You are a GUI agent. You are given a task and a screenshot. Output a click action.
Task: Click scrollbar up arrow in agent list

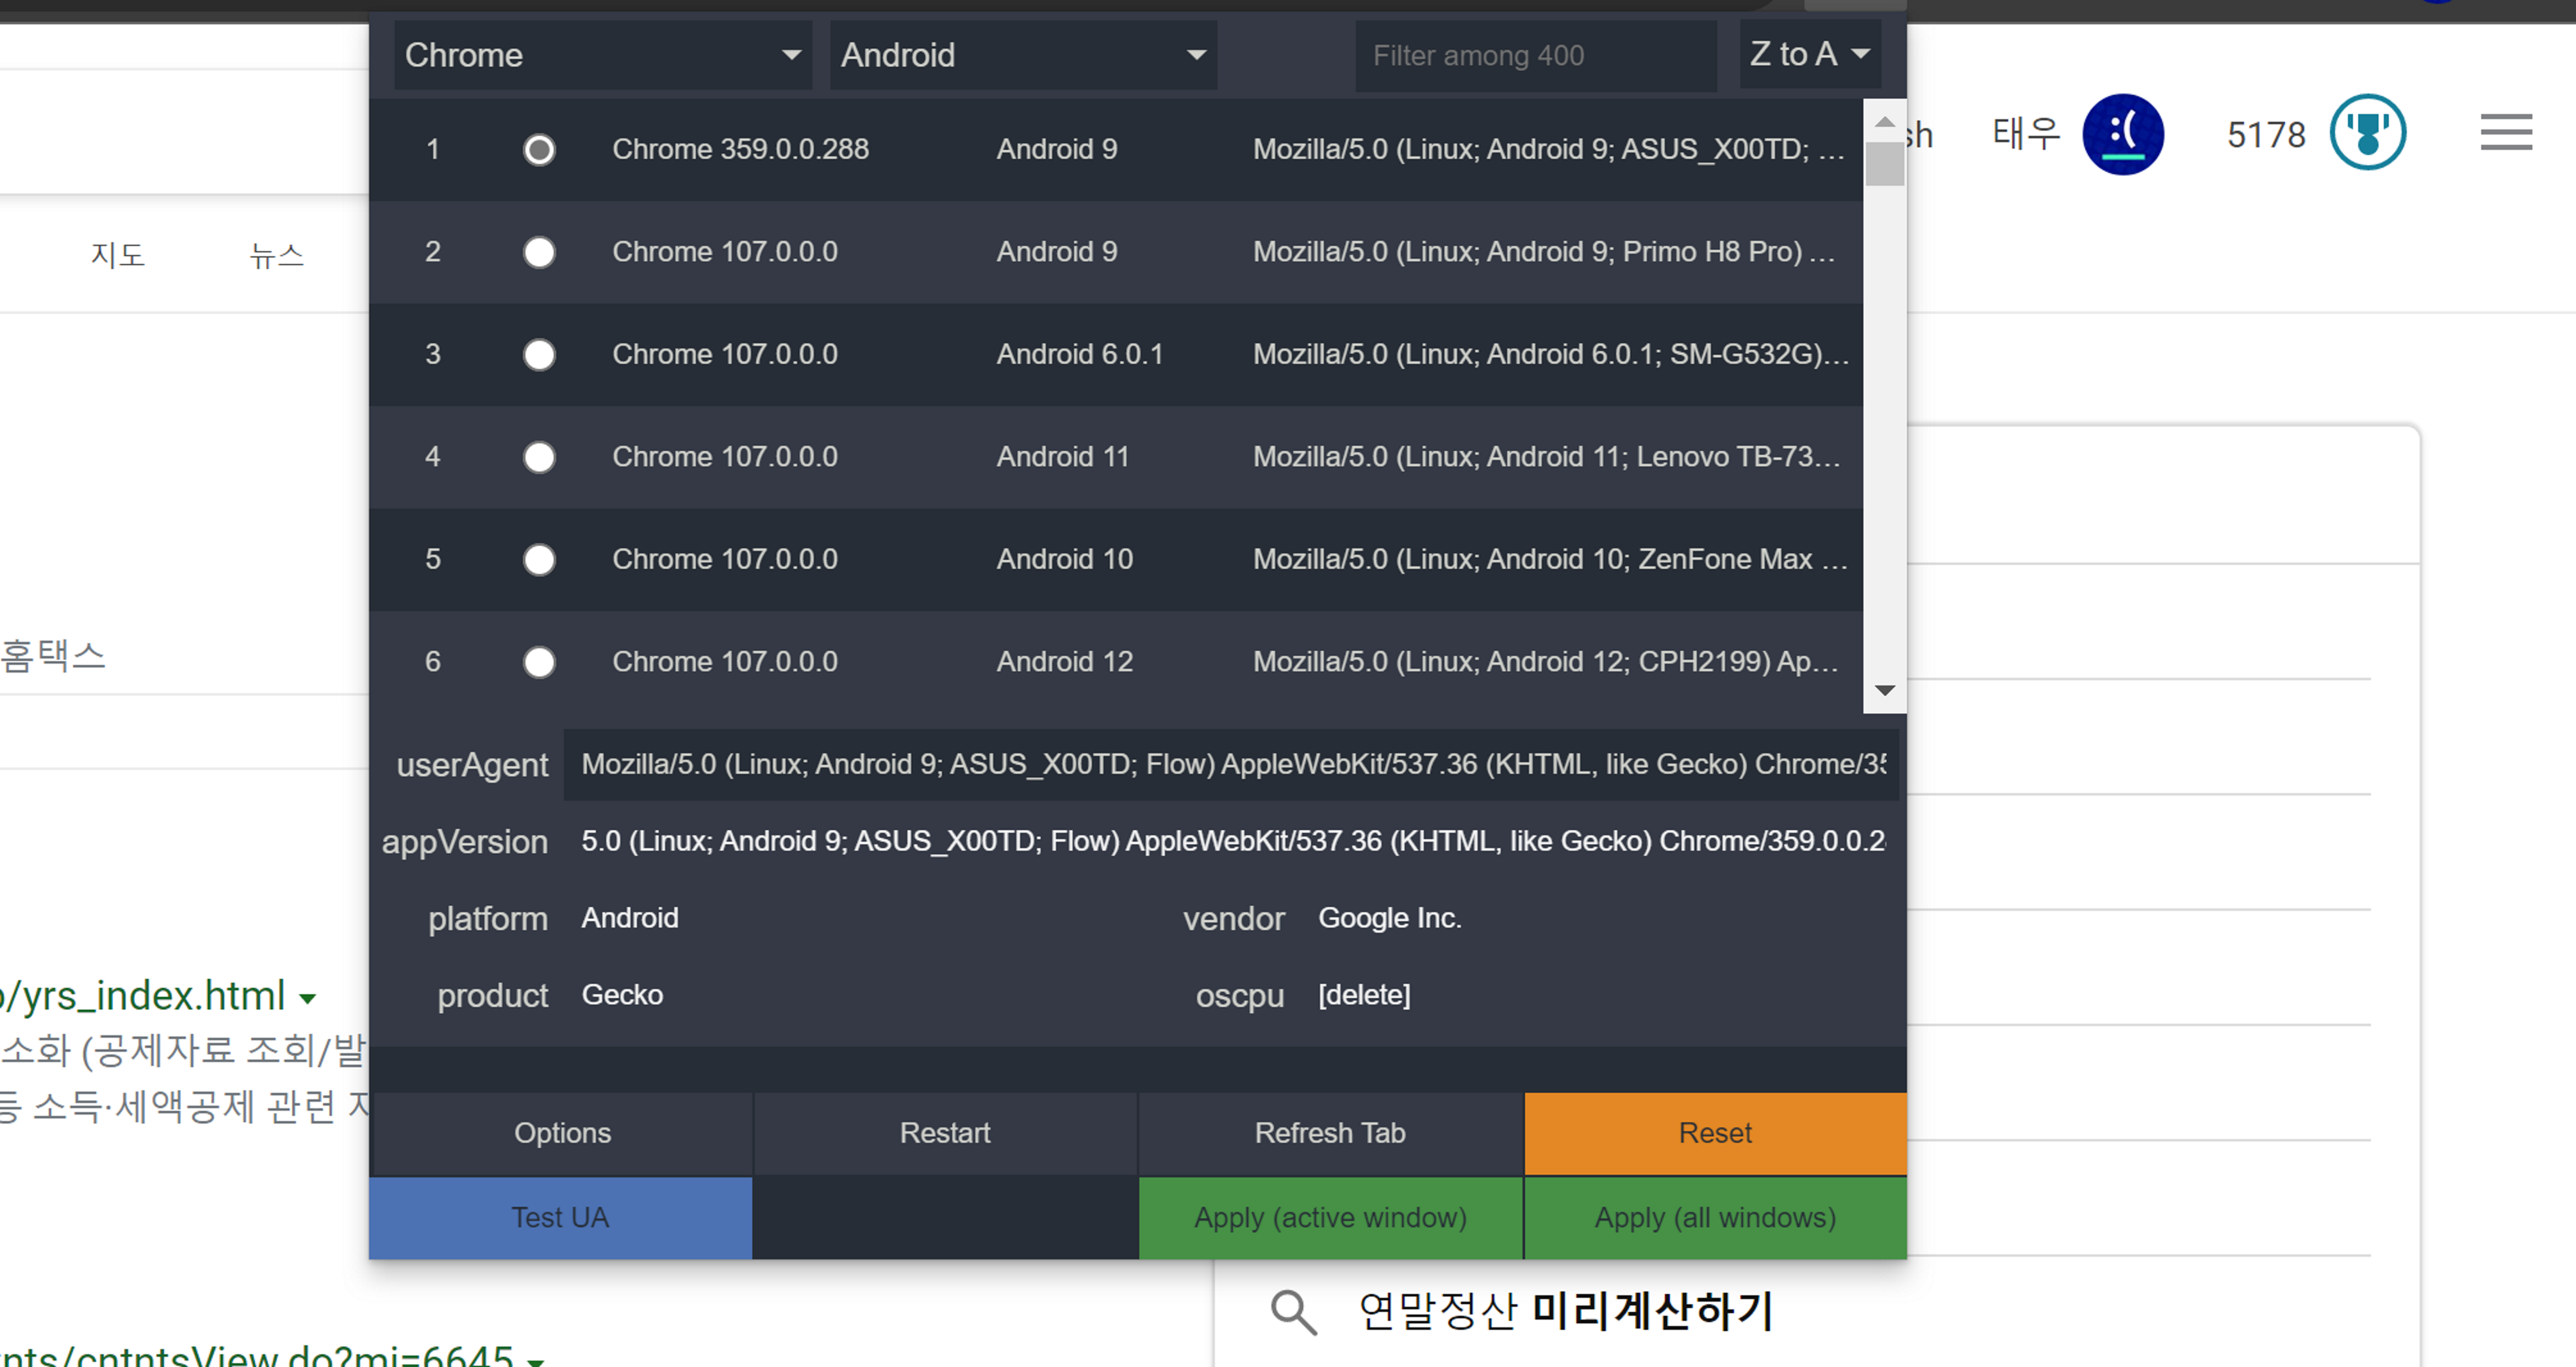1884,122
